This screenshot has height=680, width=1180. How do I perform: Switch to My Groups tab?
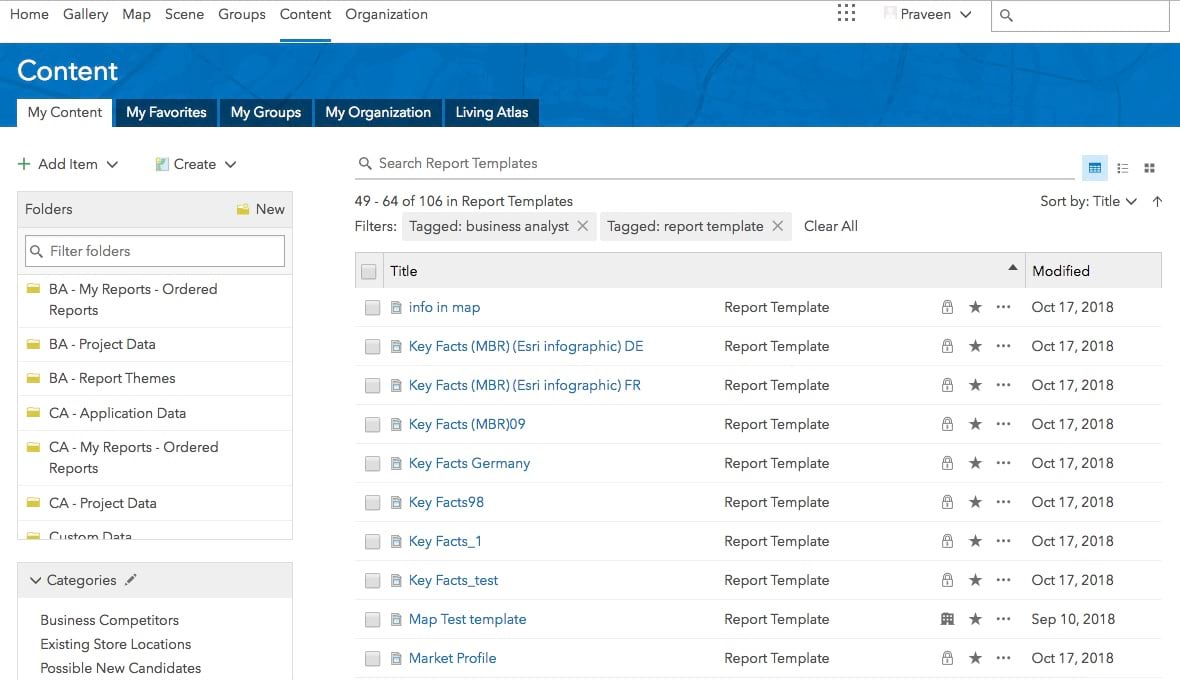(x=266, y=112)
